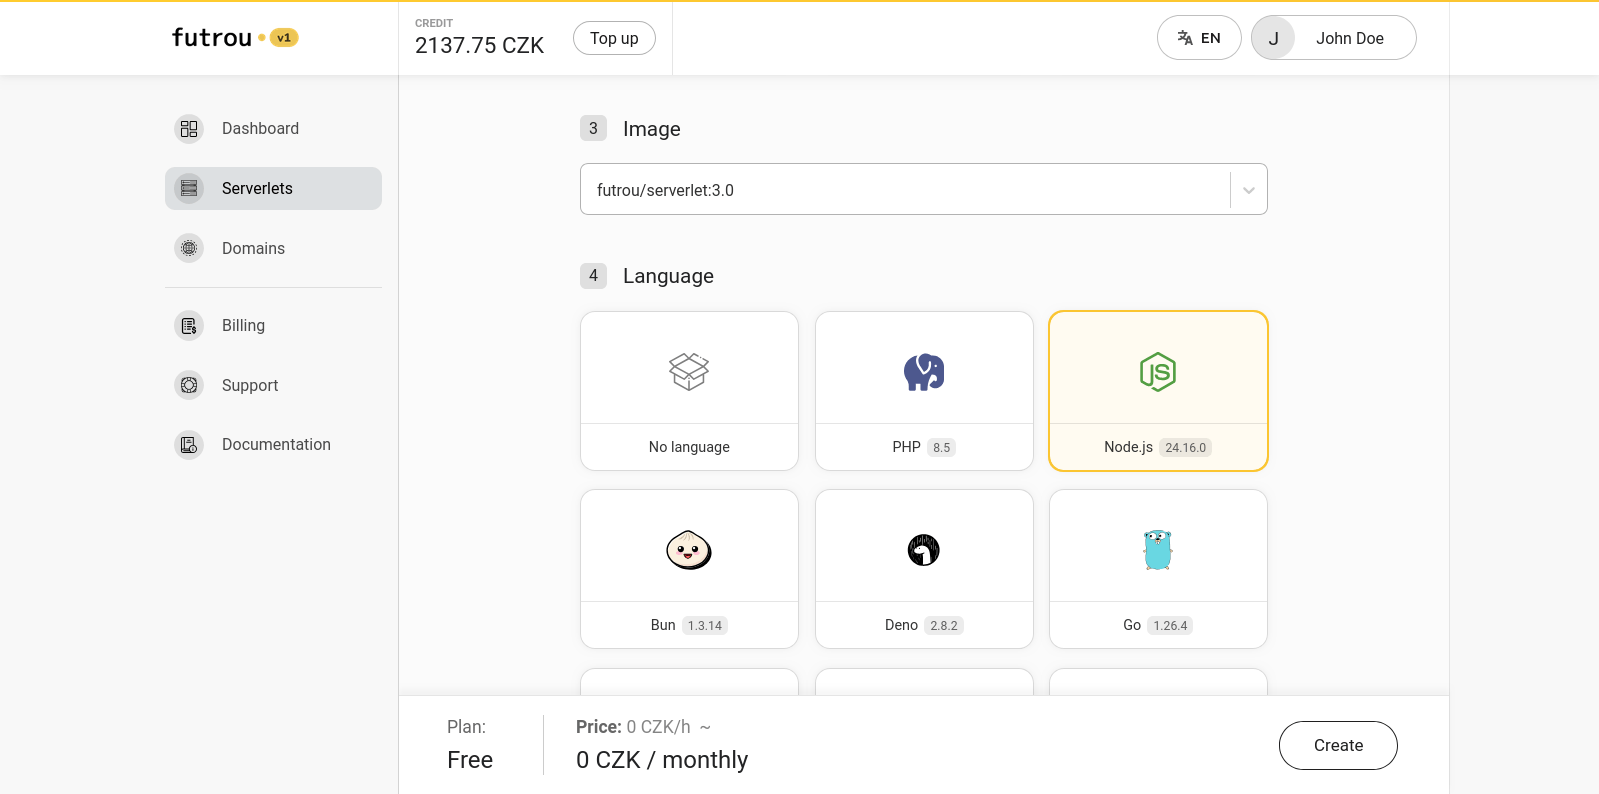Top up account credit
The image size is (1599, 794).
pos(614,38)
